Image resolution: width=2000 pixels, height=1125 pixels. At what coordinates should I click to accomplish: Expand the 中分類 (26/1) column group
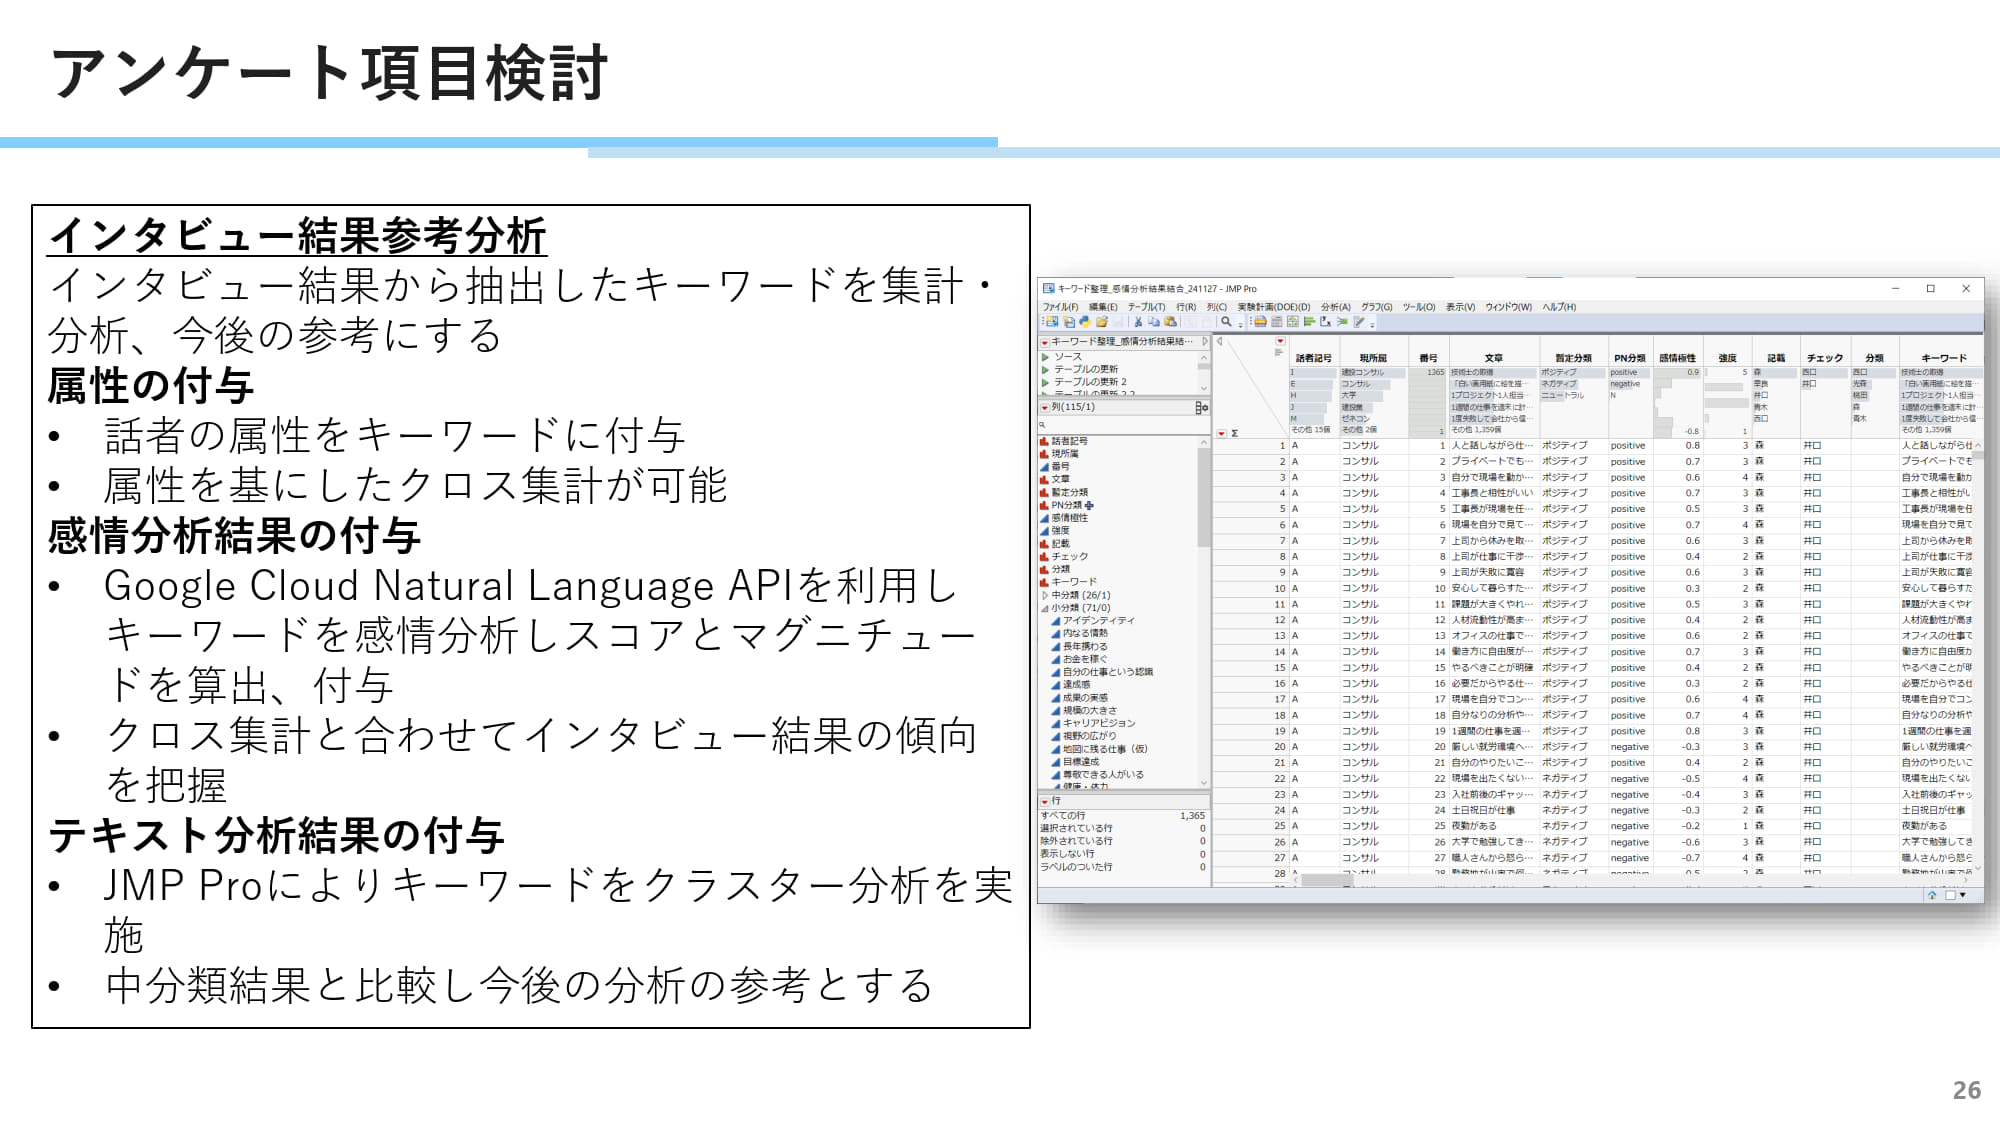[x=1046, y=595]
